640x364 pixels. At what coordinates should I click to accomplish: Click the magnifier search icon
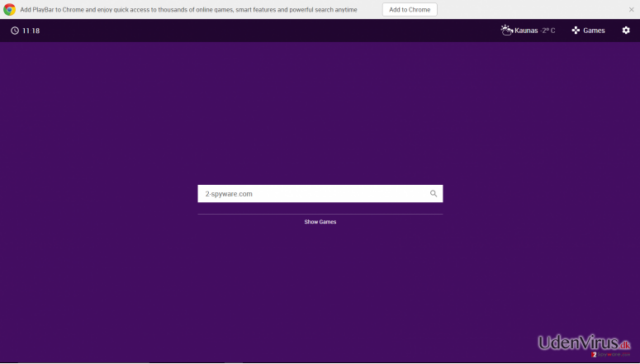pos(433,194)
